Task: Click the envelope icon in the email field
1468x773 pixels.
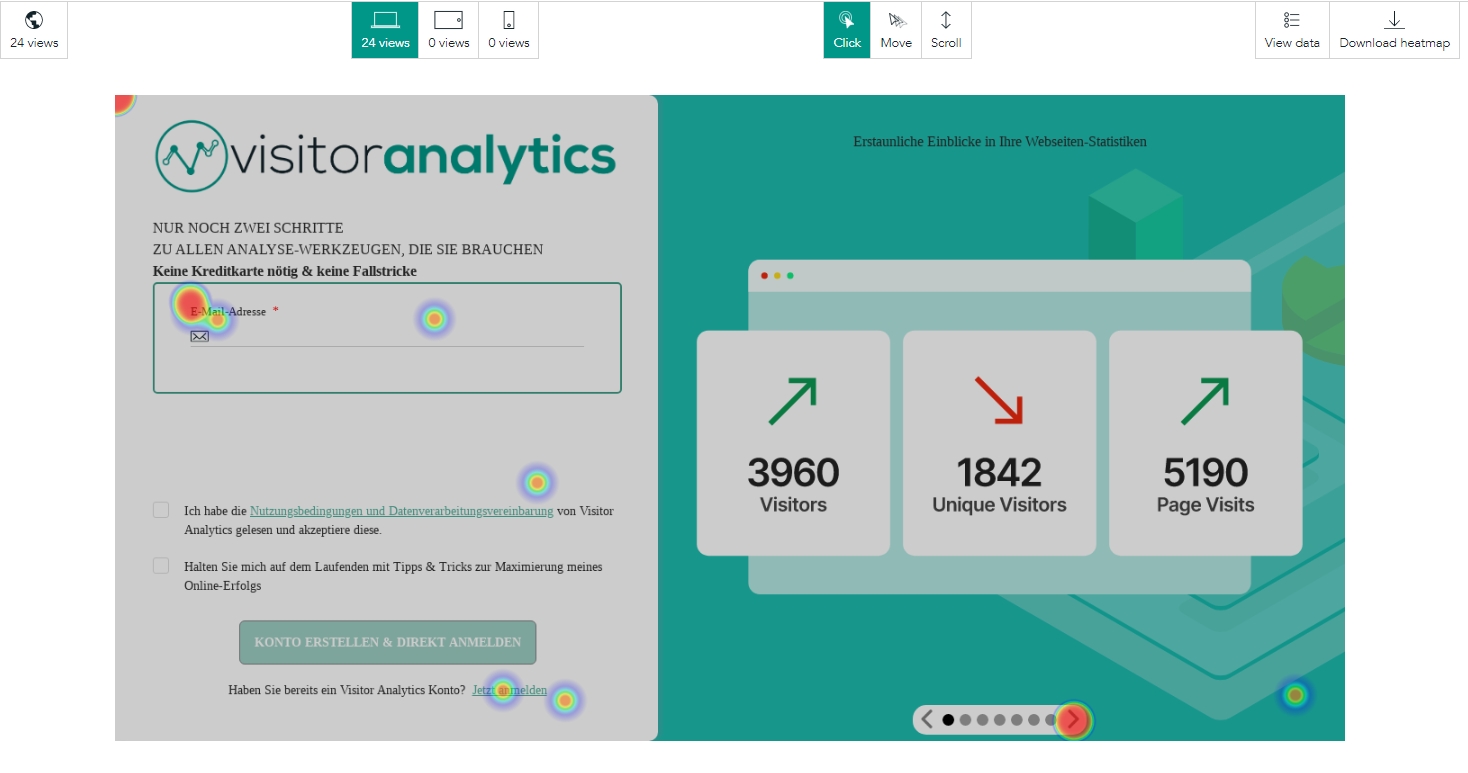Action: [x=200, y=336]
